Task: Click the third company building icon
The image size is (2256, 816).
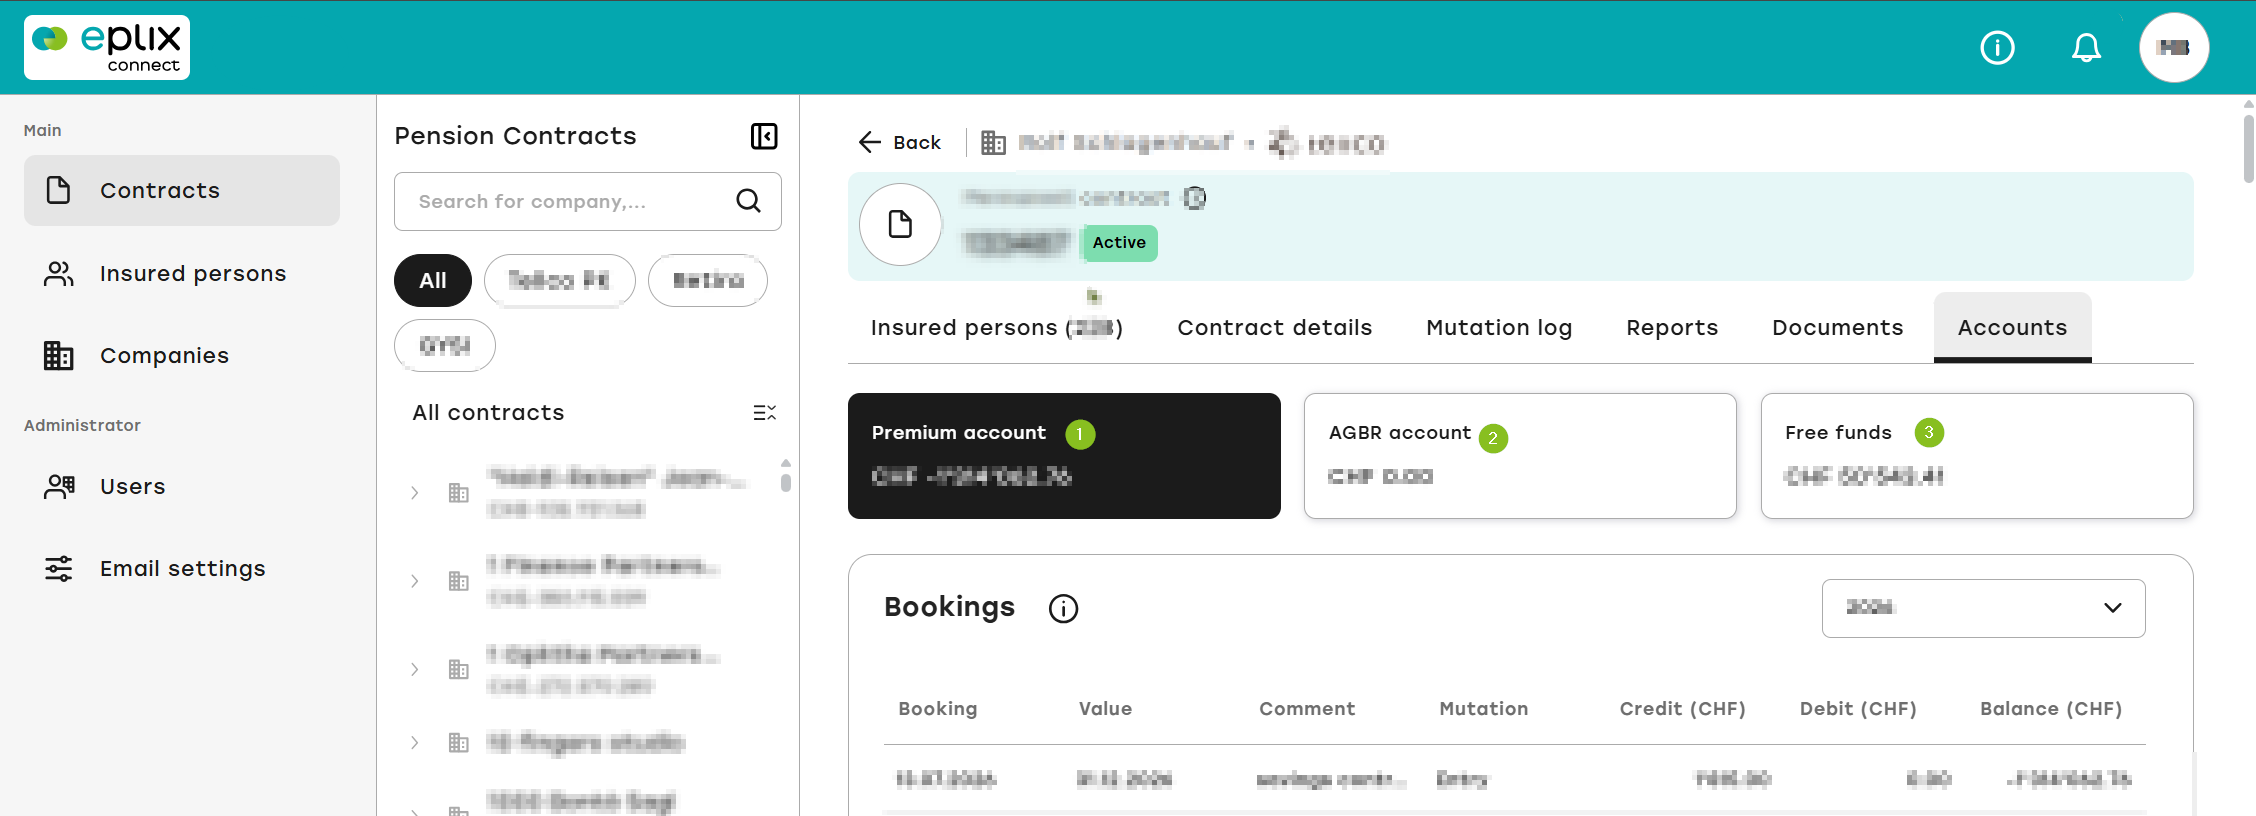Action: (x=459, y=669)
